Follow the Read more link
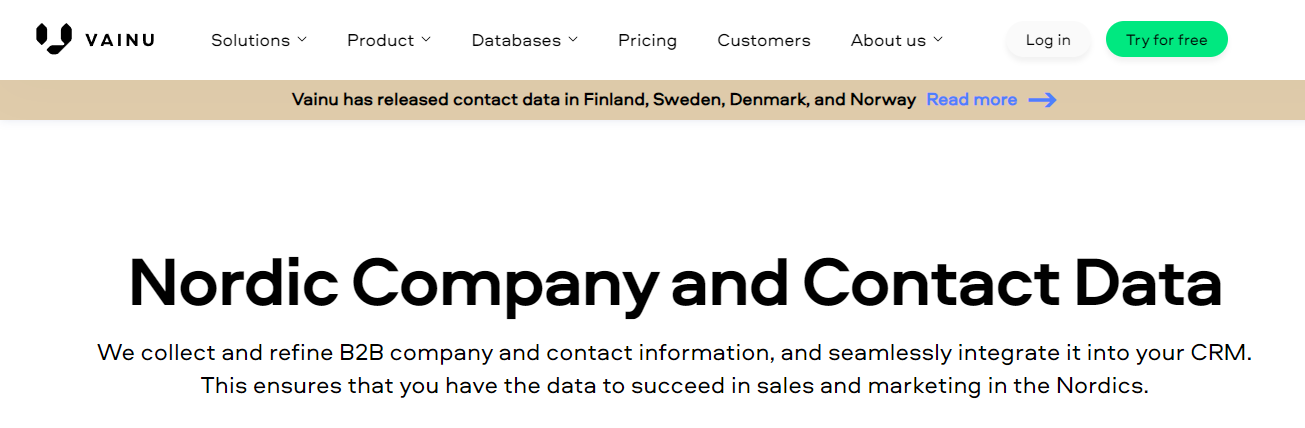Image resolution: width=1305 pixels, height=428 pixels. click(972, 100)
